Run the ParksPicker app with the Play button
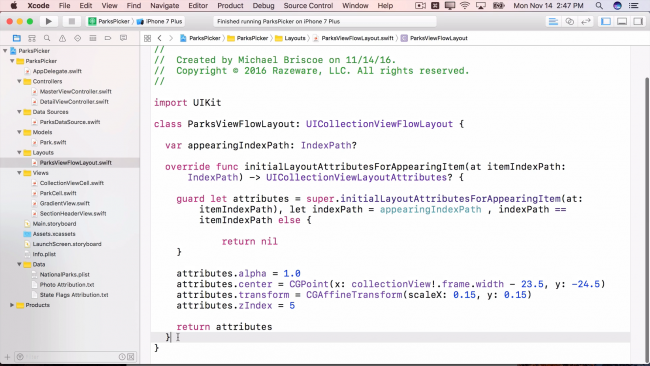650x366 pixels. click(49, 21)
